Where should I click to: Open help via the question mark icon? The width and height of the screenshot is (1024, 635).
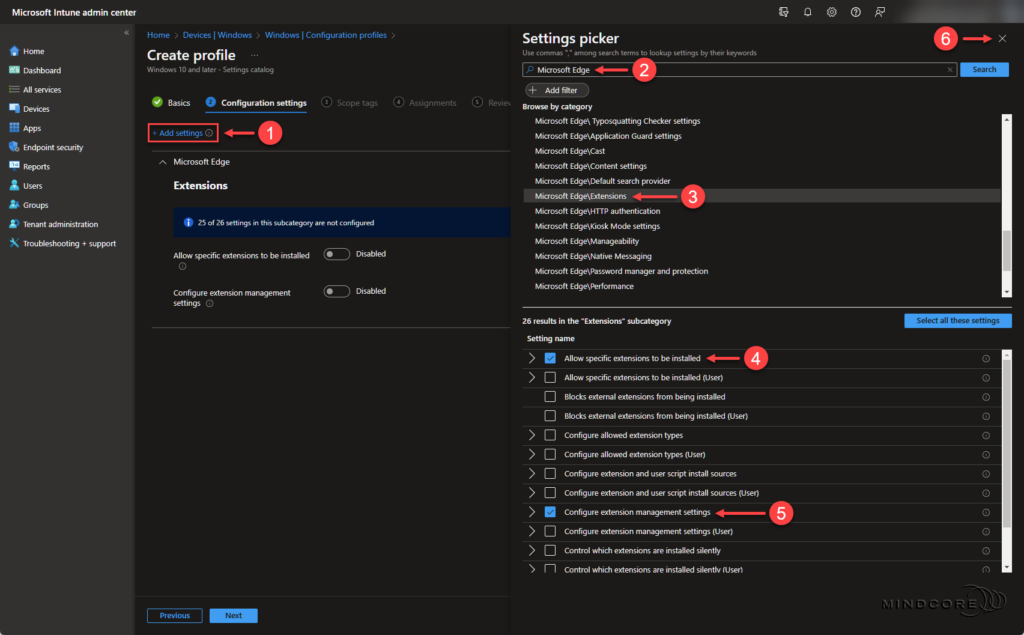(x=855, y=11)
